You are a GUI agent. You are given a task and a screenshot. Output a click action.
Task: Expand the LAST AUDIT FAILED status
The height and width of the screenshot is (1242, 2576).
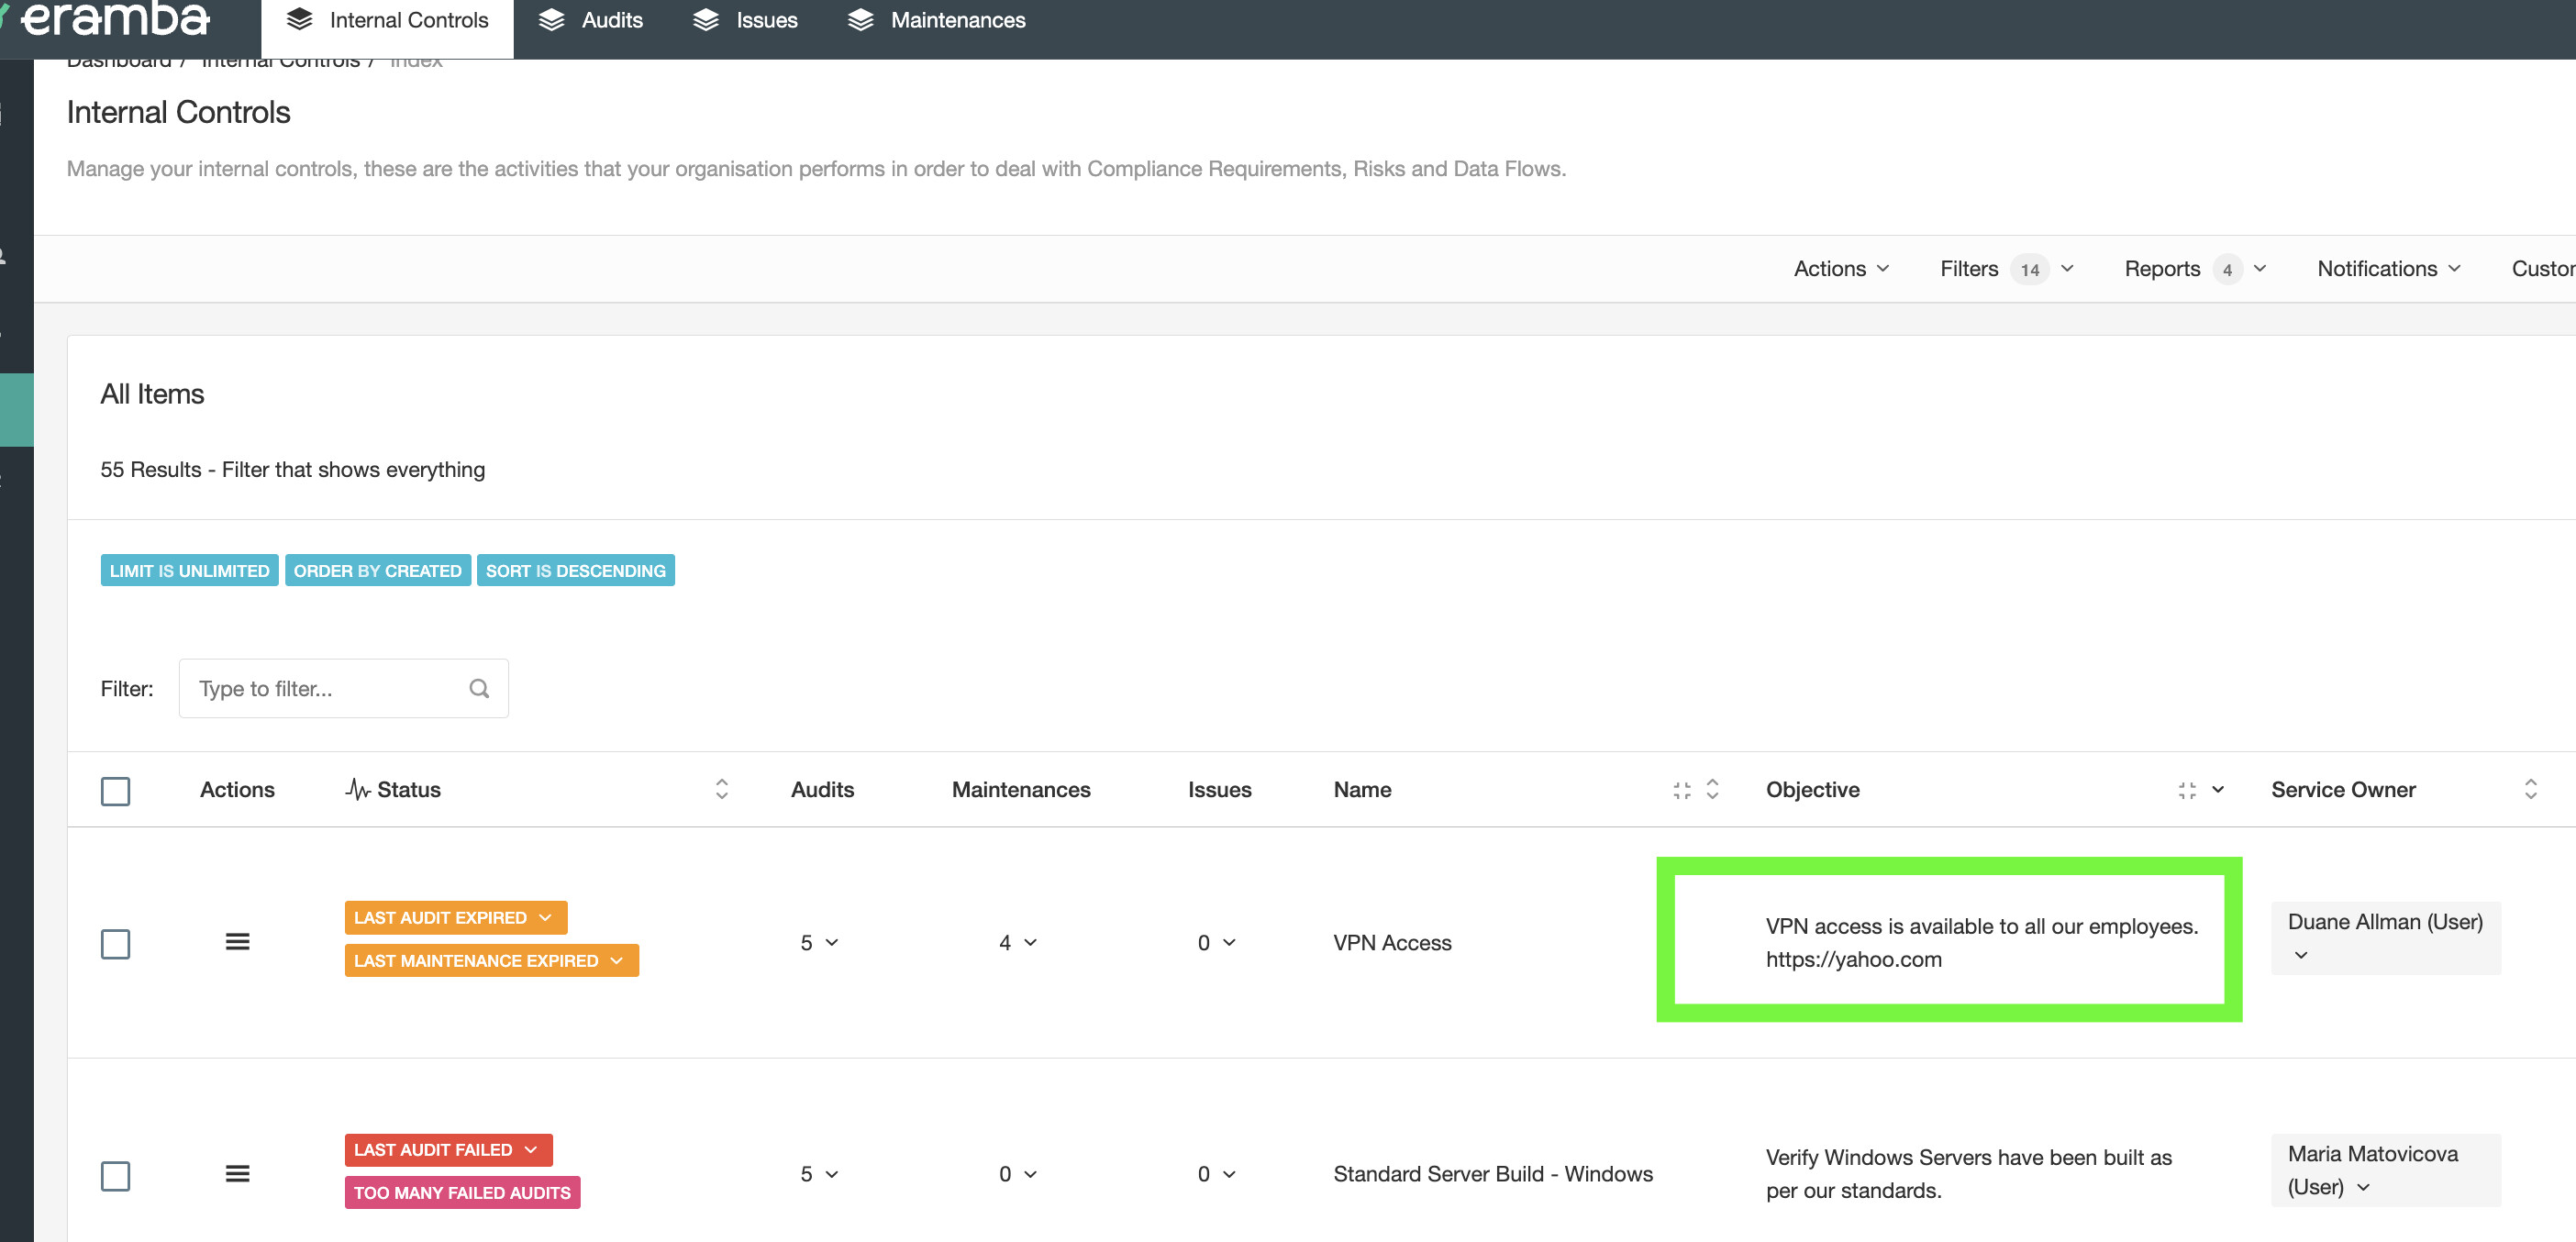(448, 1149)
